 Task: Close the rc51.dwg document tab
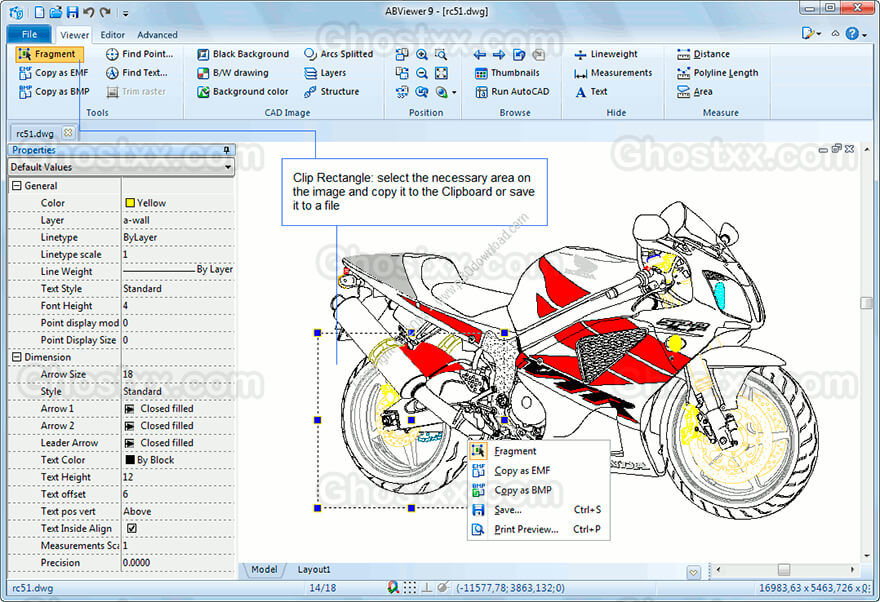[x=68, y=133]
